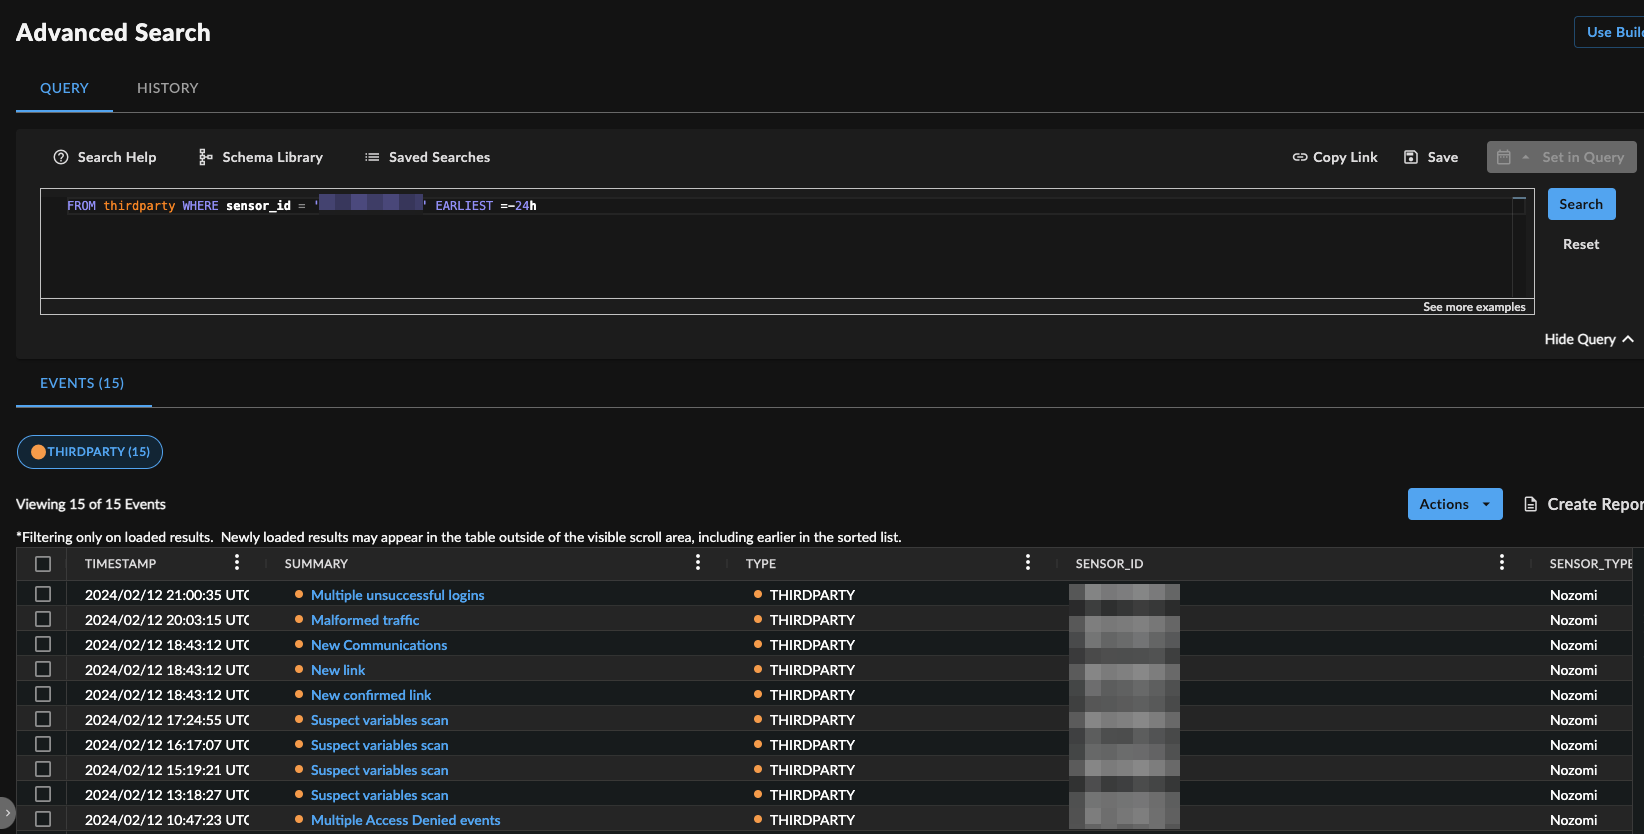Screen dimensions: 1644x834
Task: Open Multiple unsuccessful logins event
Action: pyautogui.click(x=397, y=595)
